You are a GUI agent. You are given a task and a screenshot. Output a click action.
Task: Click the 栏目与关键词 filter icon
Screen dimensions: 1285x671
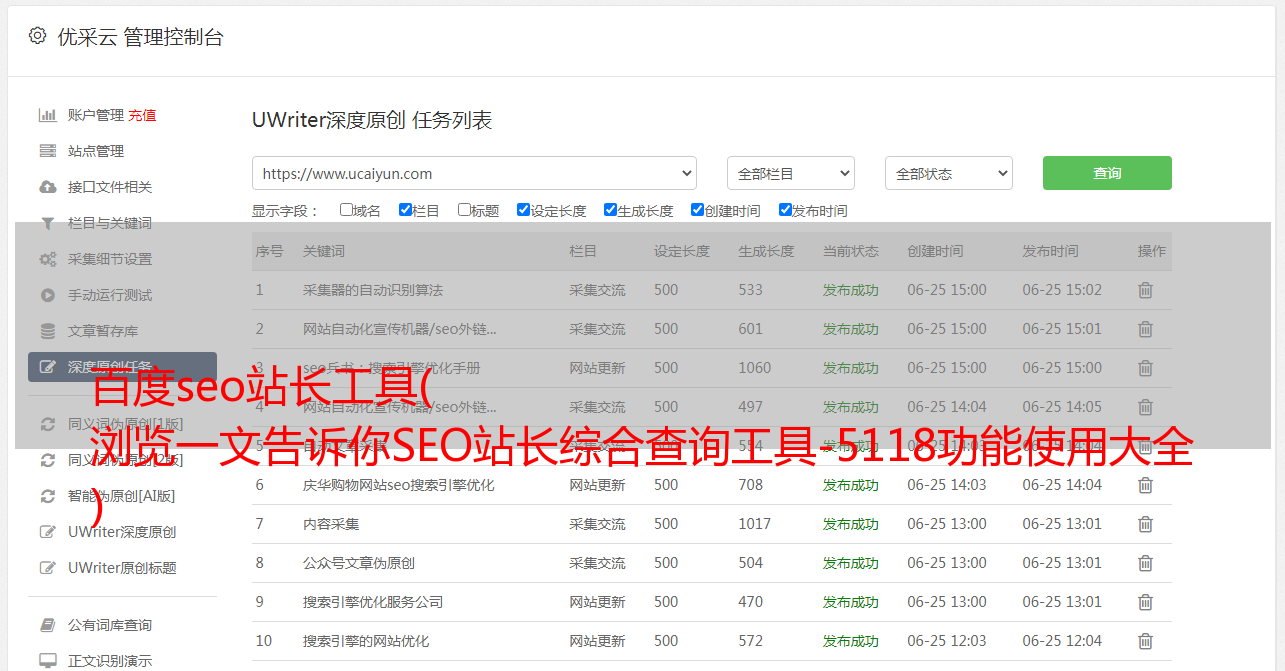[x=47, y=223]
